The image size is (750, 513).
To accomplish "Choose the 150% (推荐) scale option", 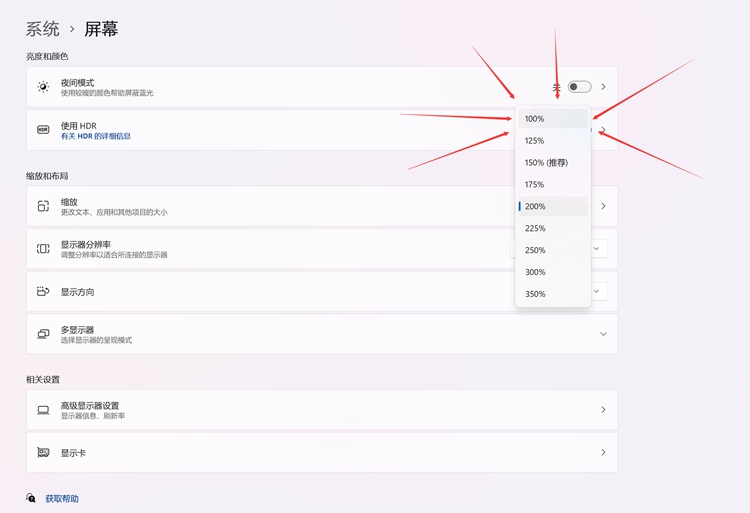I will coord(552,163).
